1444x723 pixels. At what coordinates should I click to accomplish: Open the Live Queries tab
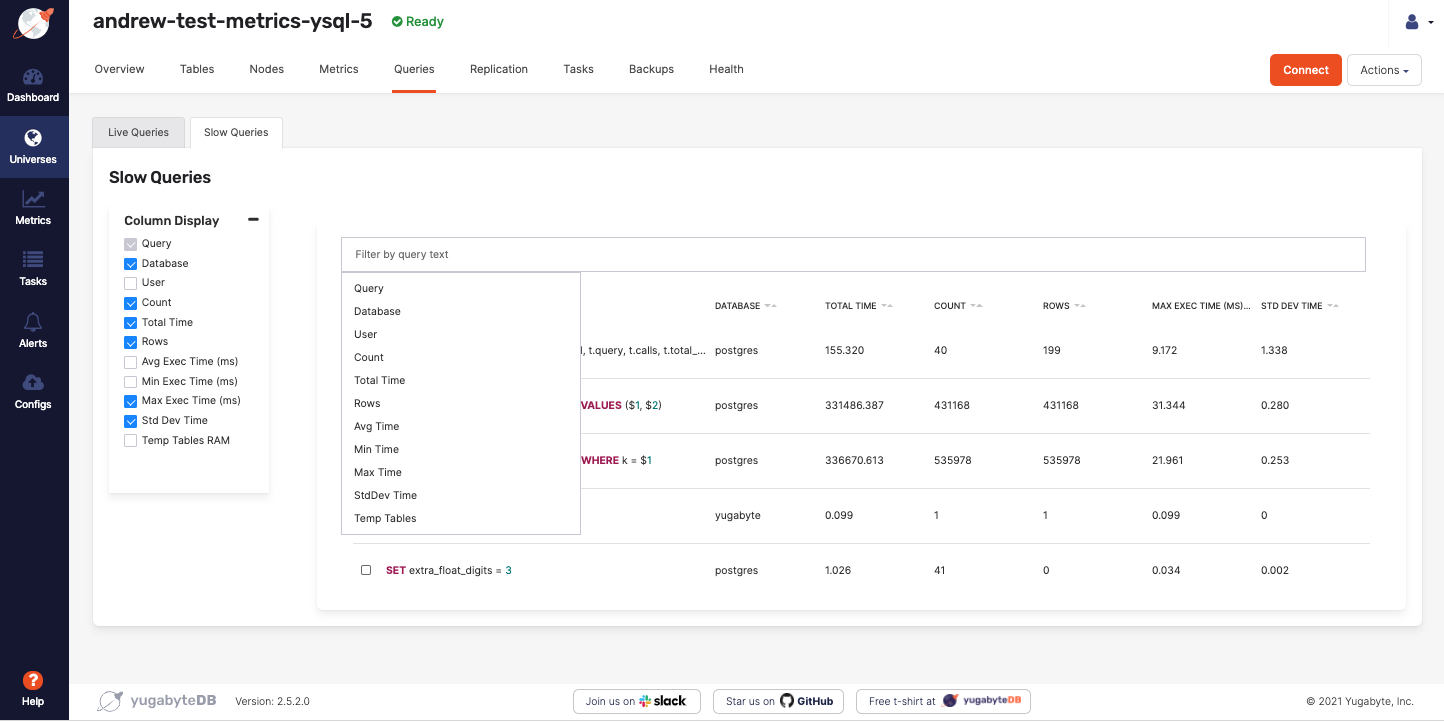point(138,132)
